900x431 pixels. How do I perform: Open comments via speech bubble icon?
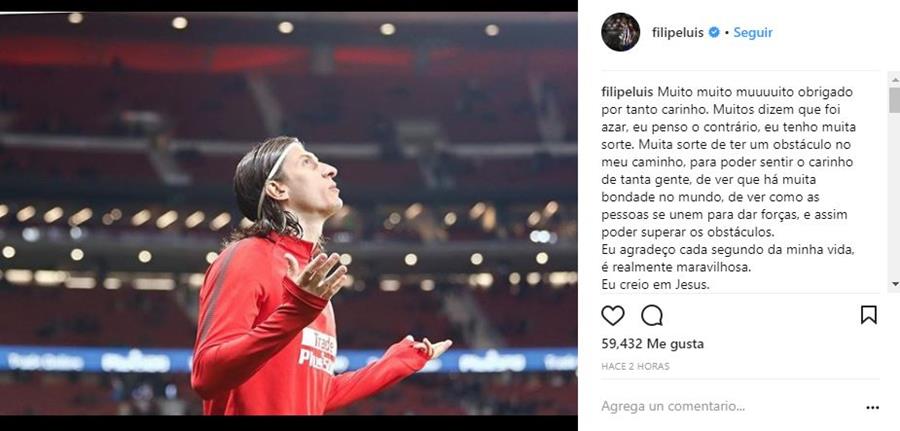click(651, 315)
